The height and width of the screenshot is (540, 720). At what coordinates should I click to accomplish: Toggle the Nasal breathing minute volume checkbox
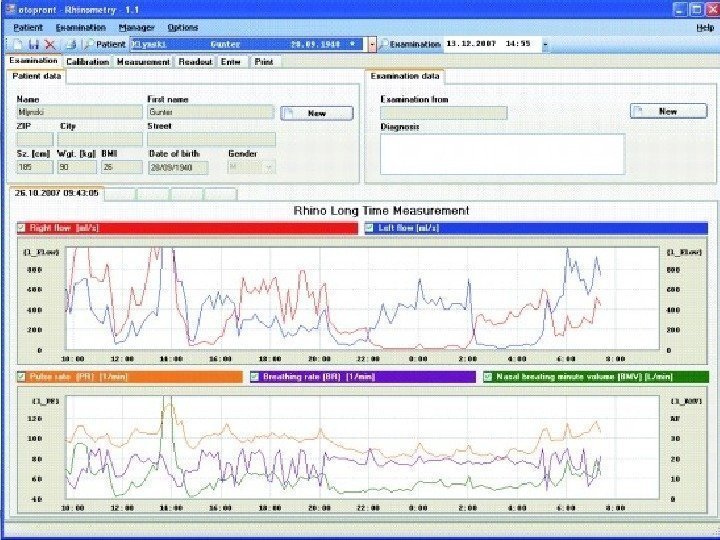[x=488, y=377]
